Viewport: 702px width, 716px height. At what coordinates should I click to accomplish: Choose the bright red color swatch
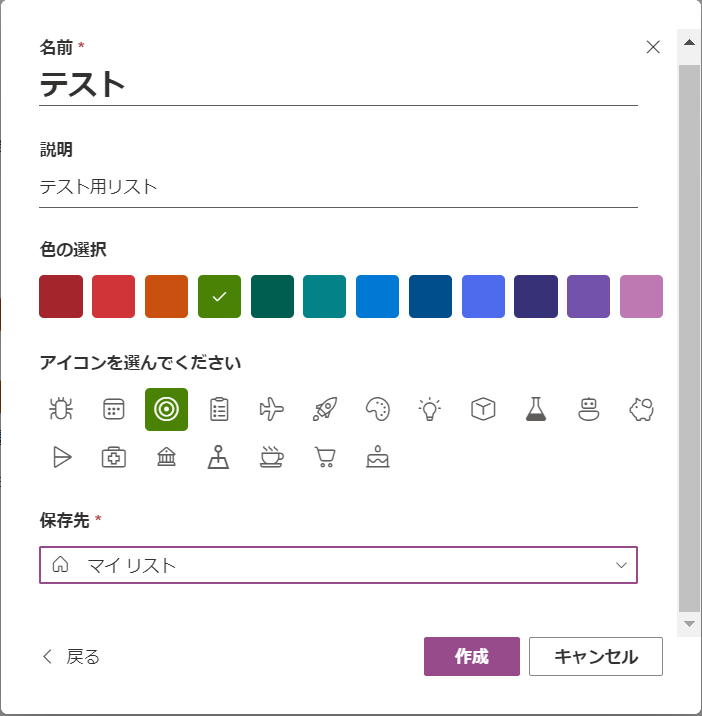tap(114, 296)
